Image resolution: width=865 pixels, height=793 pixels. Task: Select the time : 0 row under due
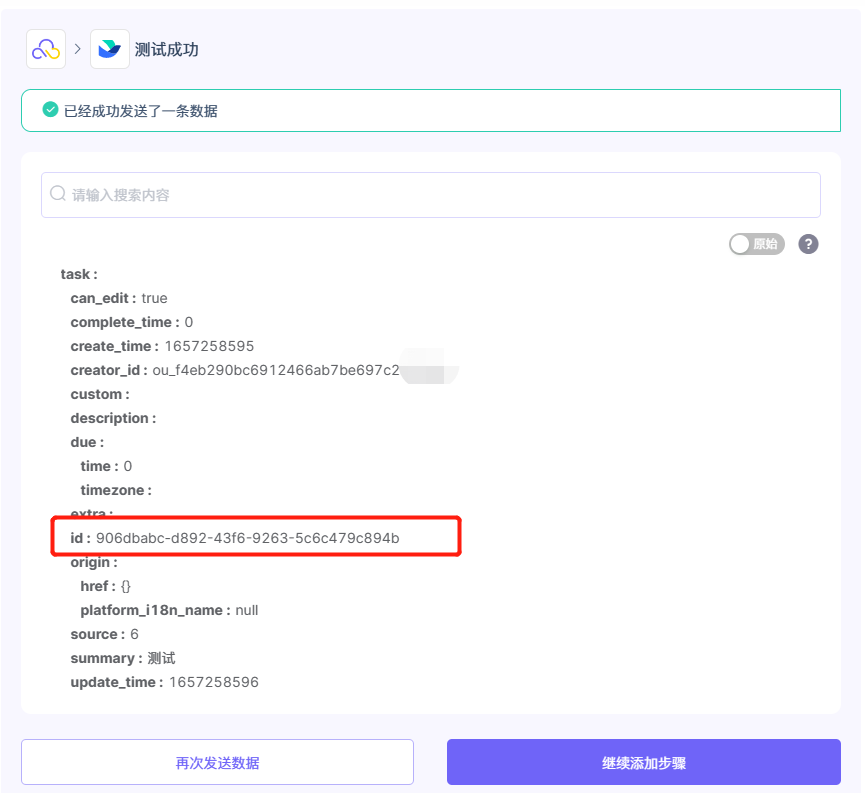(x=106, y=466)
